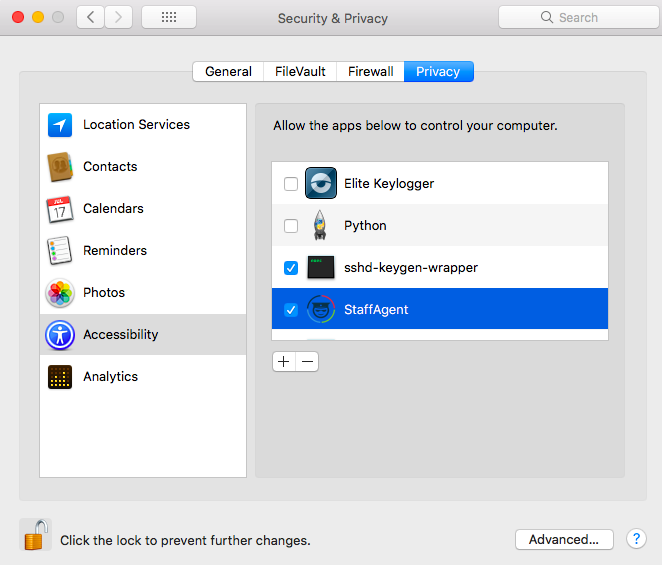The image size is (662, 565).
Task: Select the Python rocket icon
Action: pyautogui.click(x=320, y=225)
